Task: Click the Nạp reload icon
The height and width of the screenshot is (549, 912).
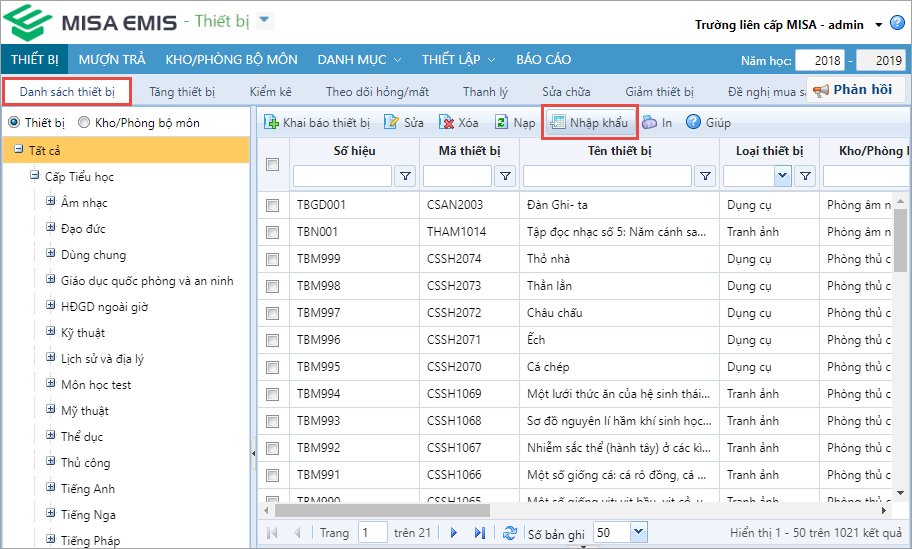Action: click(500, 123)
